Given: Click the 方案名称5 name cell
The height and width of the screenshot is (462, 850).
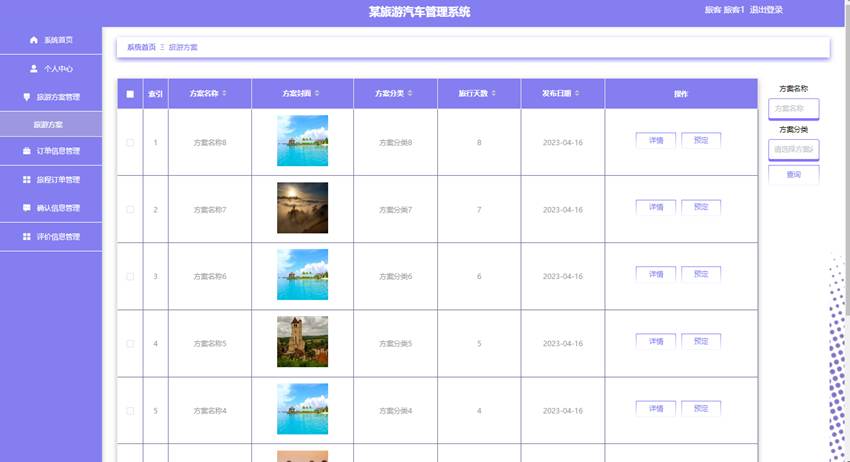Looking at the screenshot, I should click(210, 344).
